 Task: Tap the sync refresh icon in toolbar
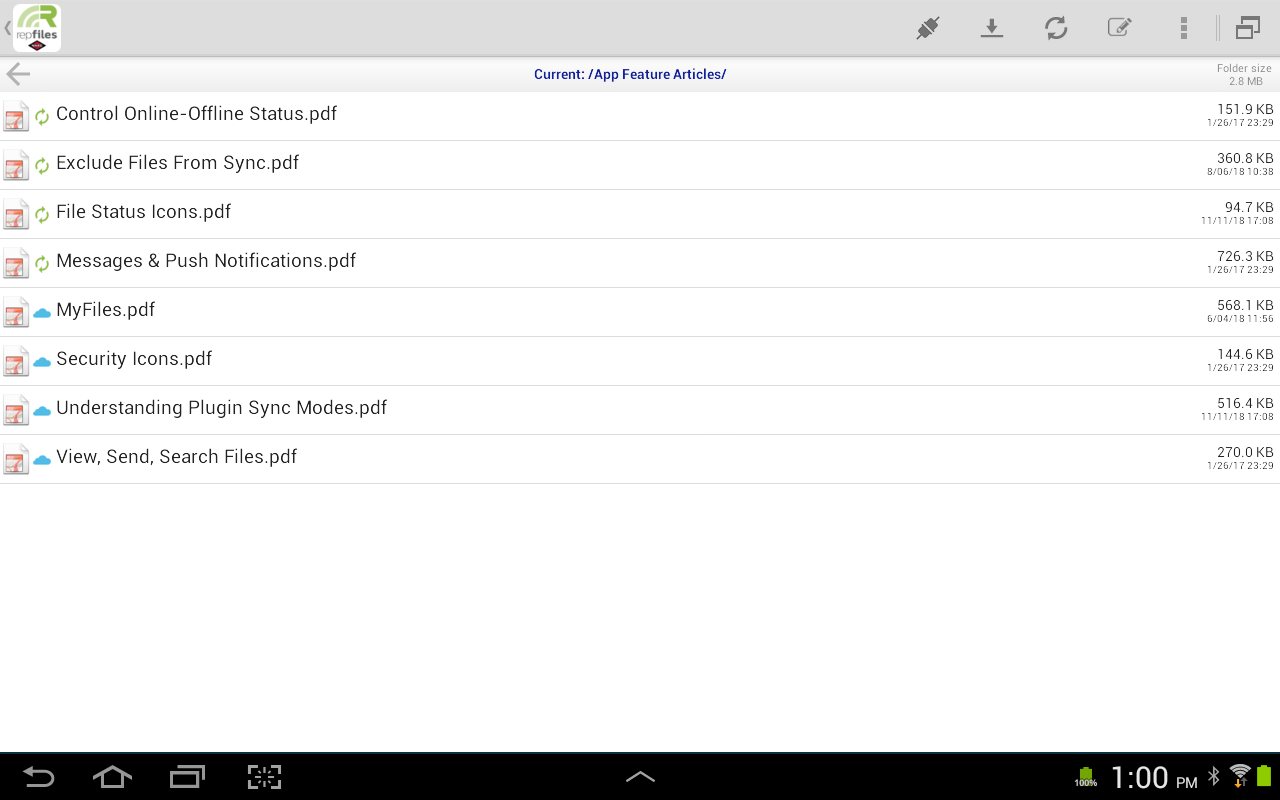tap(1056, 28)
